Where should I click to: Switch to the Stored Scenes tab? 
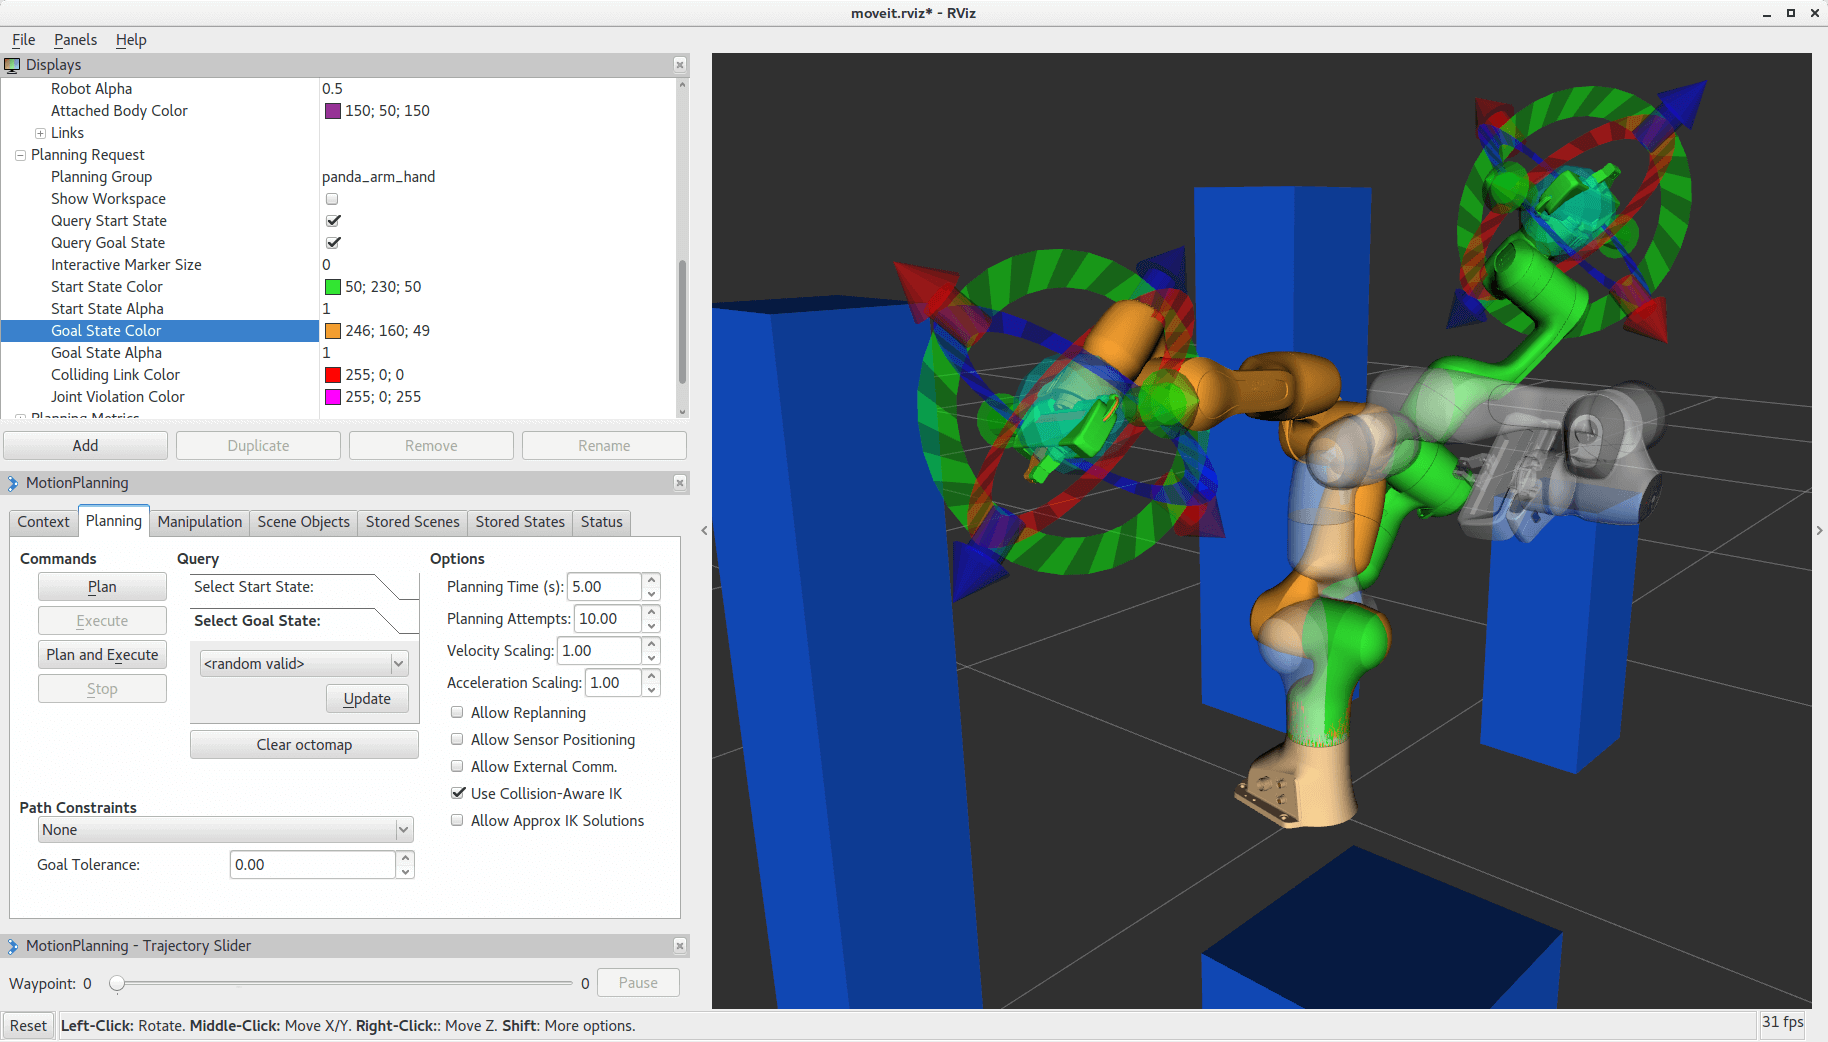[x=413, y=522]
